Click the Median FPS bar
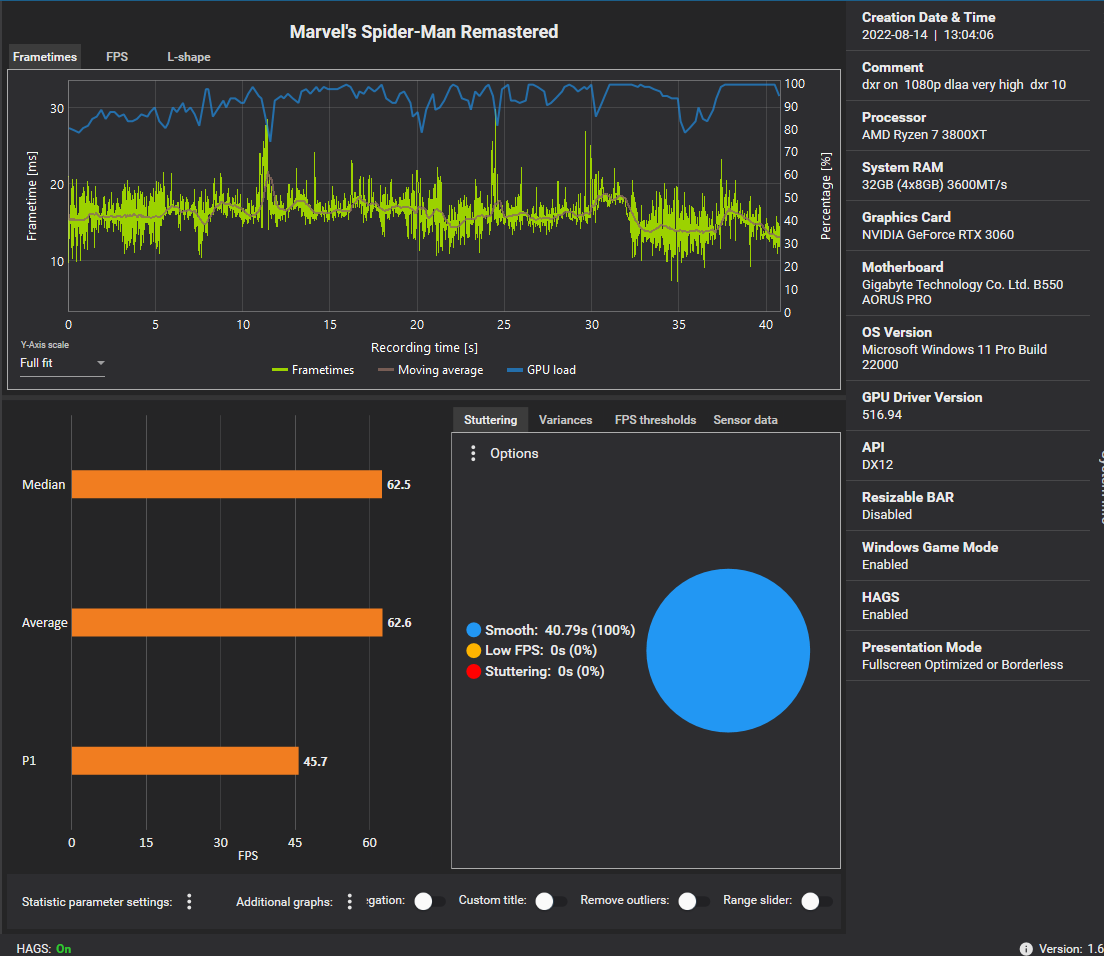1104x956 pixels. tap(227, 484)
